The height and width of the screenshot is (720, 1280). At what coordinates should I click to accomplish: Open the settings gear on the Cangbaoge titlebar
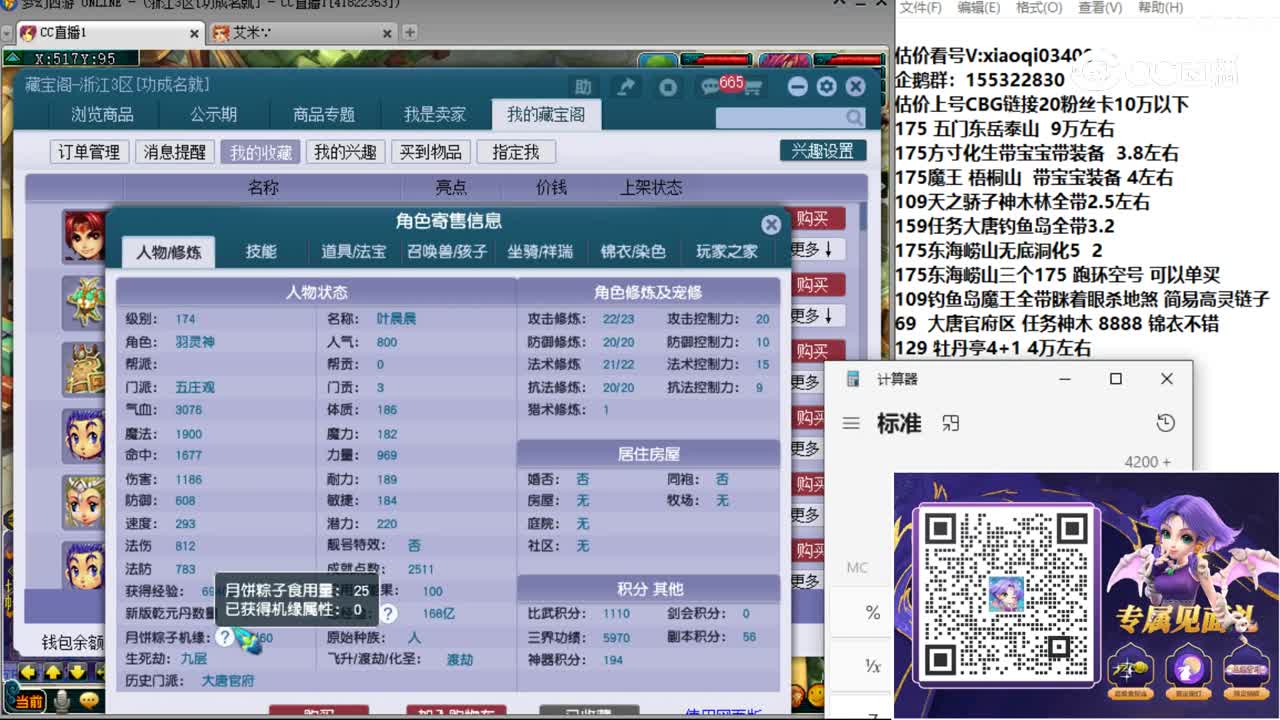[x=826, y=87]
